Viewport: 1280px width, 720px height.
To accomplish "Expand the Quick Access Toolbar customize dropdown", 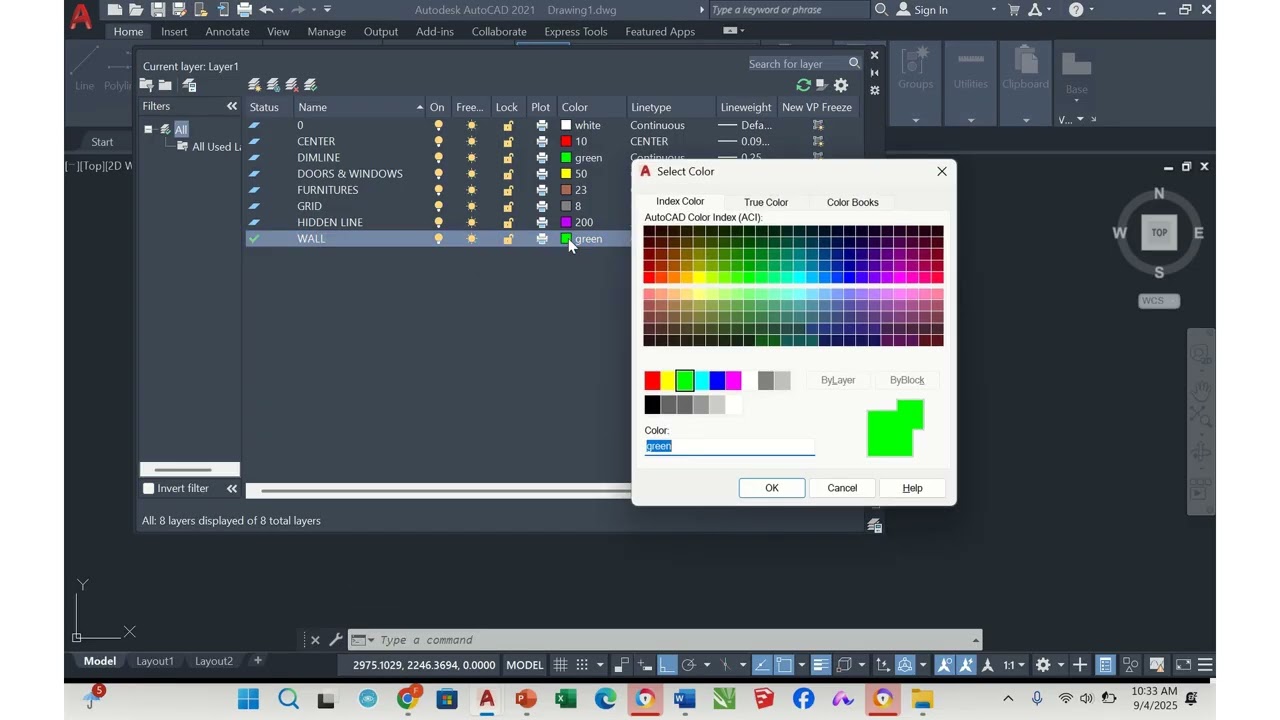I will pyautogui.click(x=327, y=10).
